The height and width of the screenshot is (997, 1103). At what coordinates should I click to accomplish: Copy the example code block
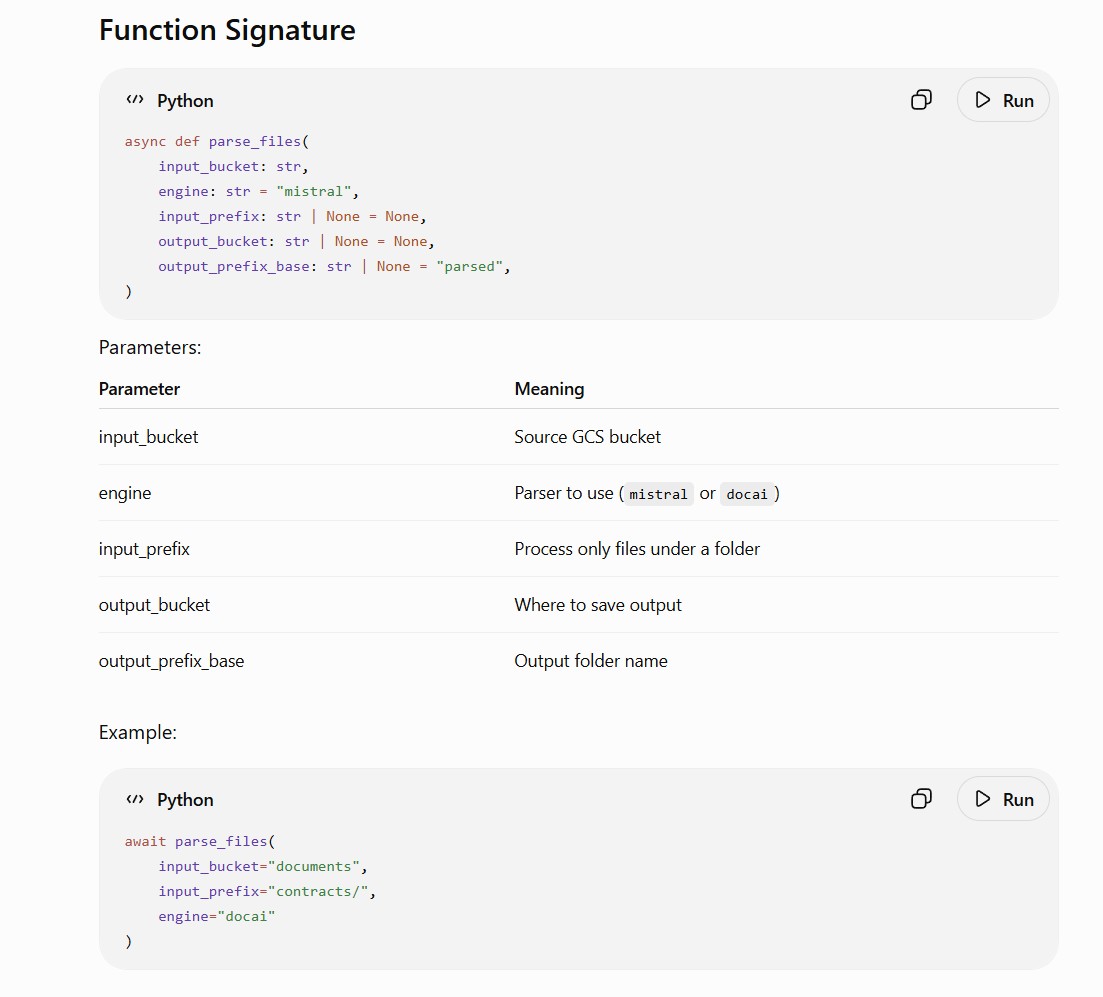click(921, 799)
